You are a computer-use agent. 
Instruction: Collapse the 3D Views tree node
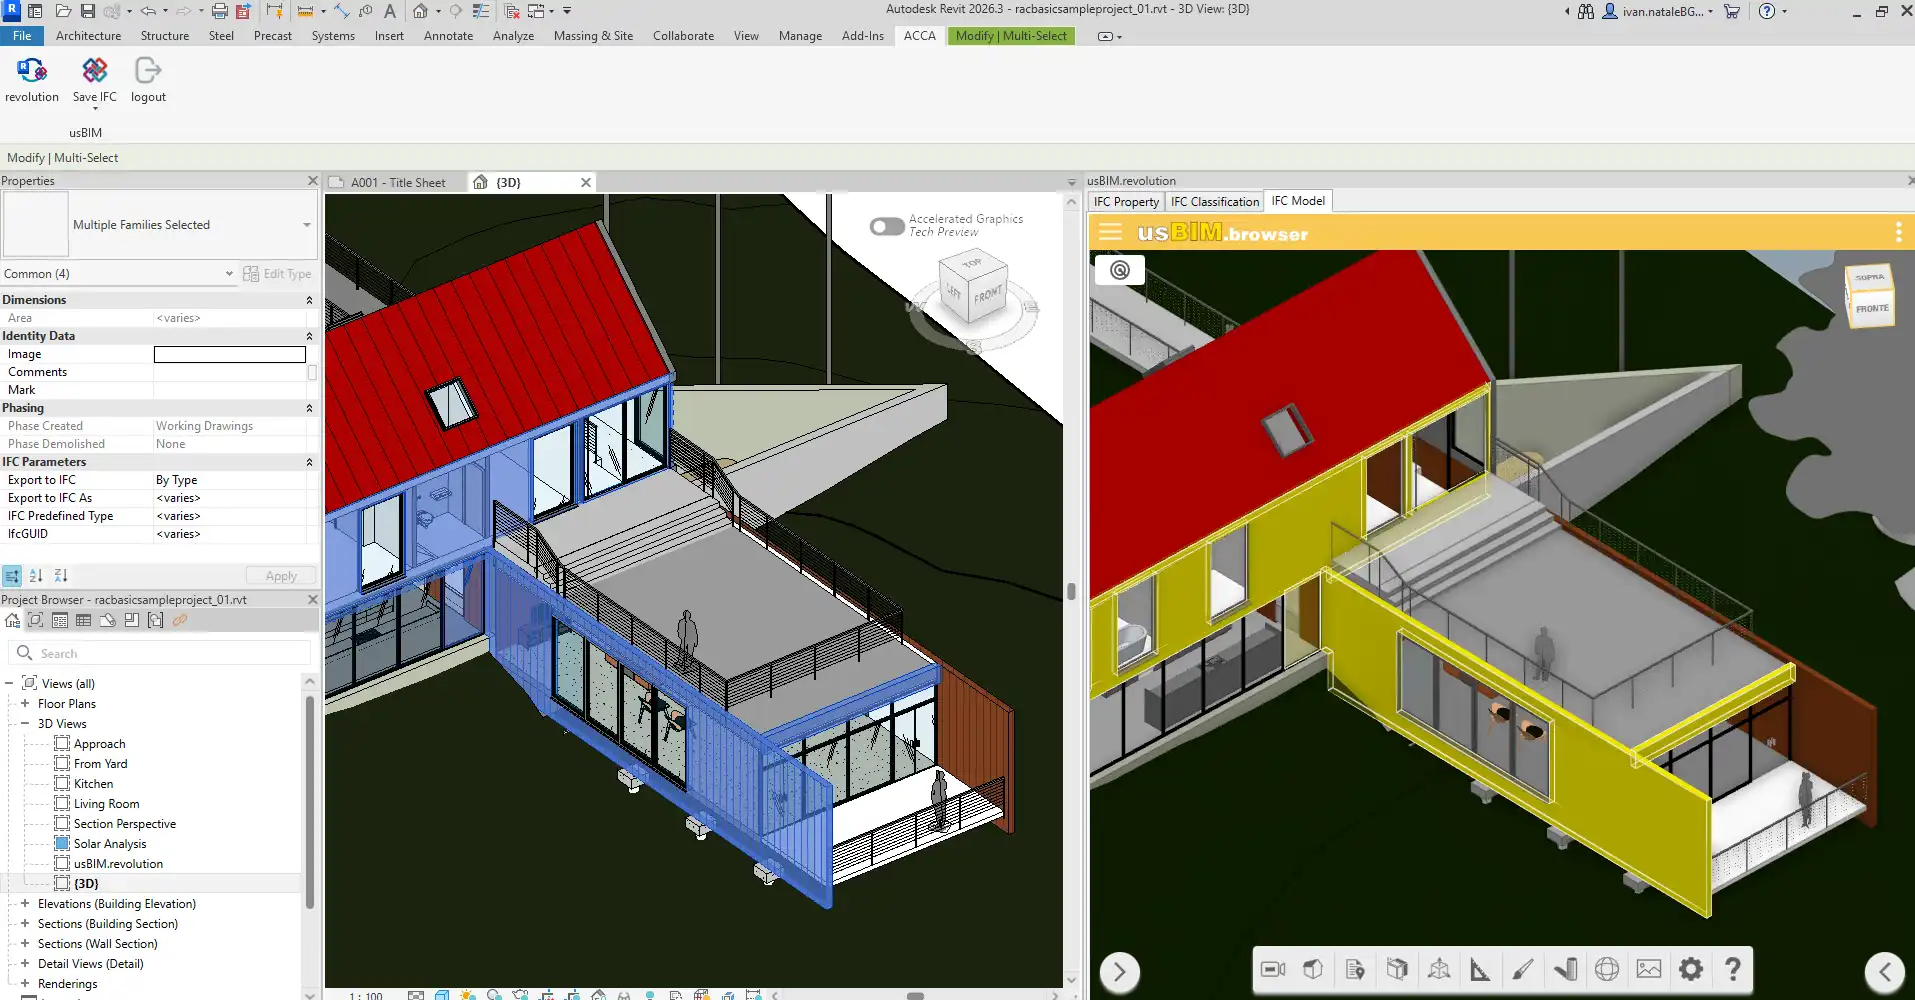pos(25,724)
